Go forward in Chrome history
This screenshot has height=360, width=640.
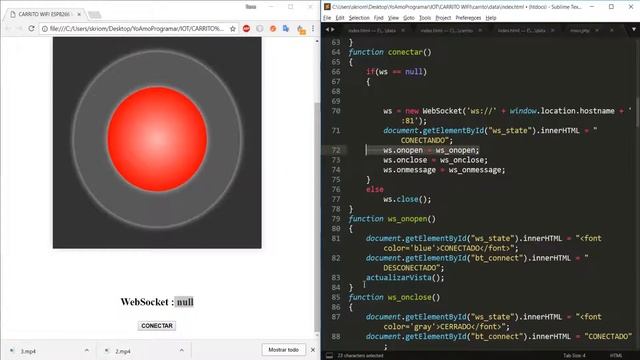point(19,29)
